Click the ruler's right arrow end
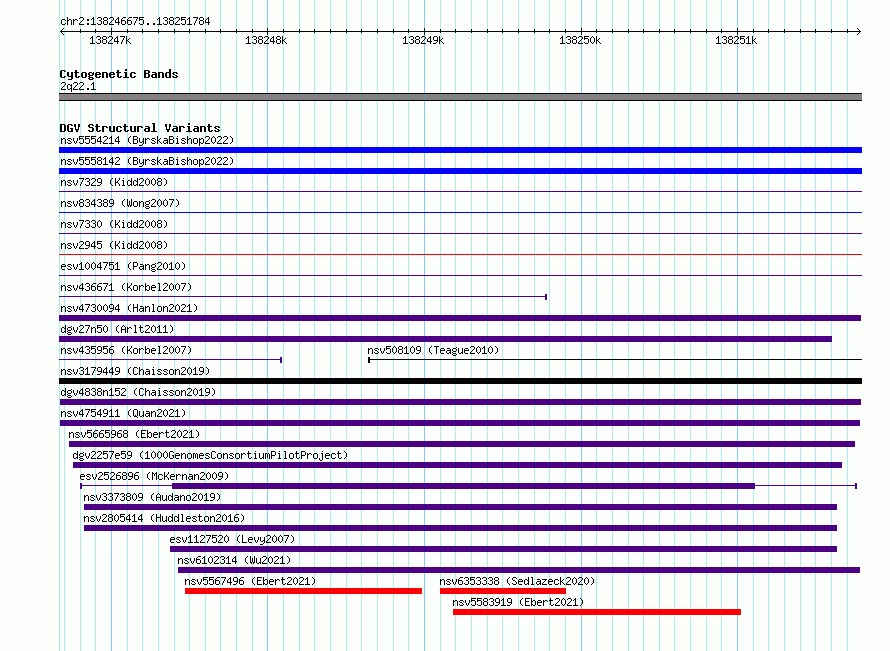The width and height of the screenshot is (890, 651). click(858, 31)
